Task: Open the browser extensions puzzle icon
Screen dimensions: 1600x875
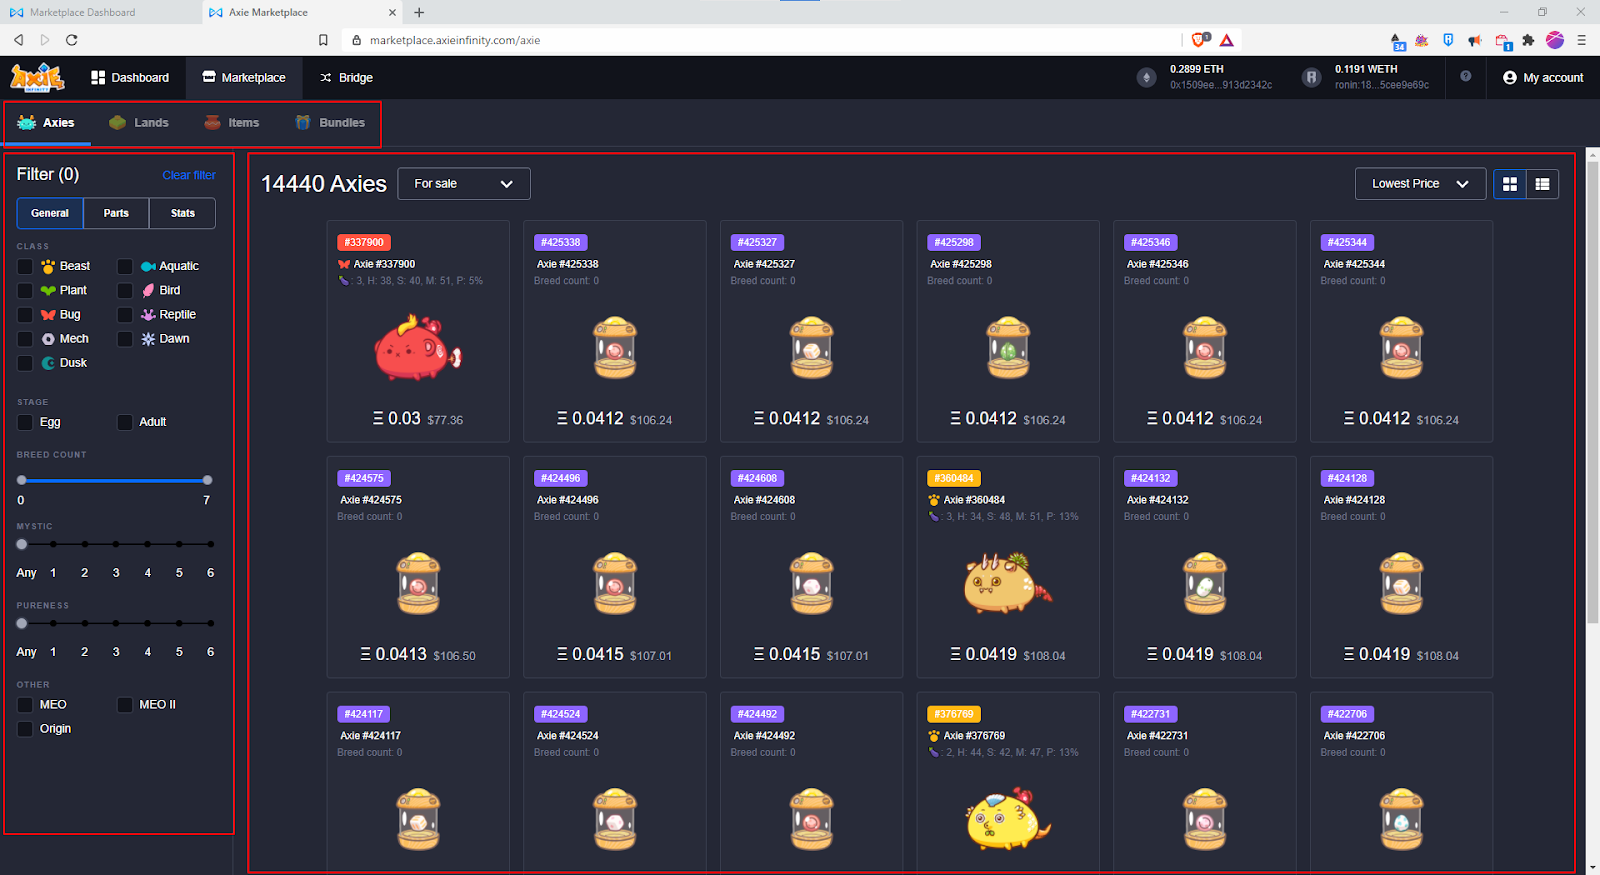Action: (1528, 40)
